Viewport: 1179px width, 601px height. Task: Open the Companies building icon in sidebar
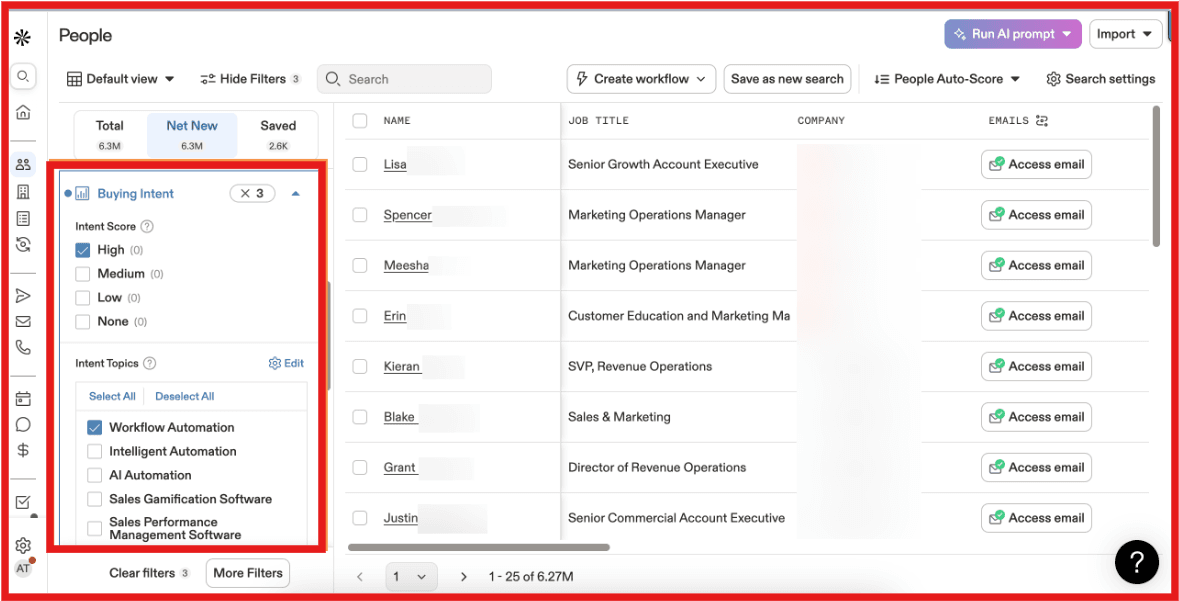click(23, 192)
